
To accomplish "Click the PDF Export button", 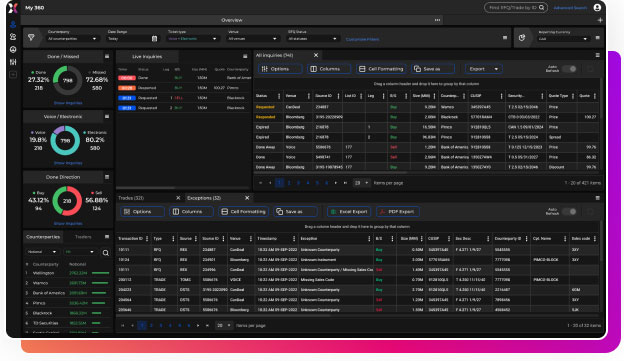I will point(398,212).
